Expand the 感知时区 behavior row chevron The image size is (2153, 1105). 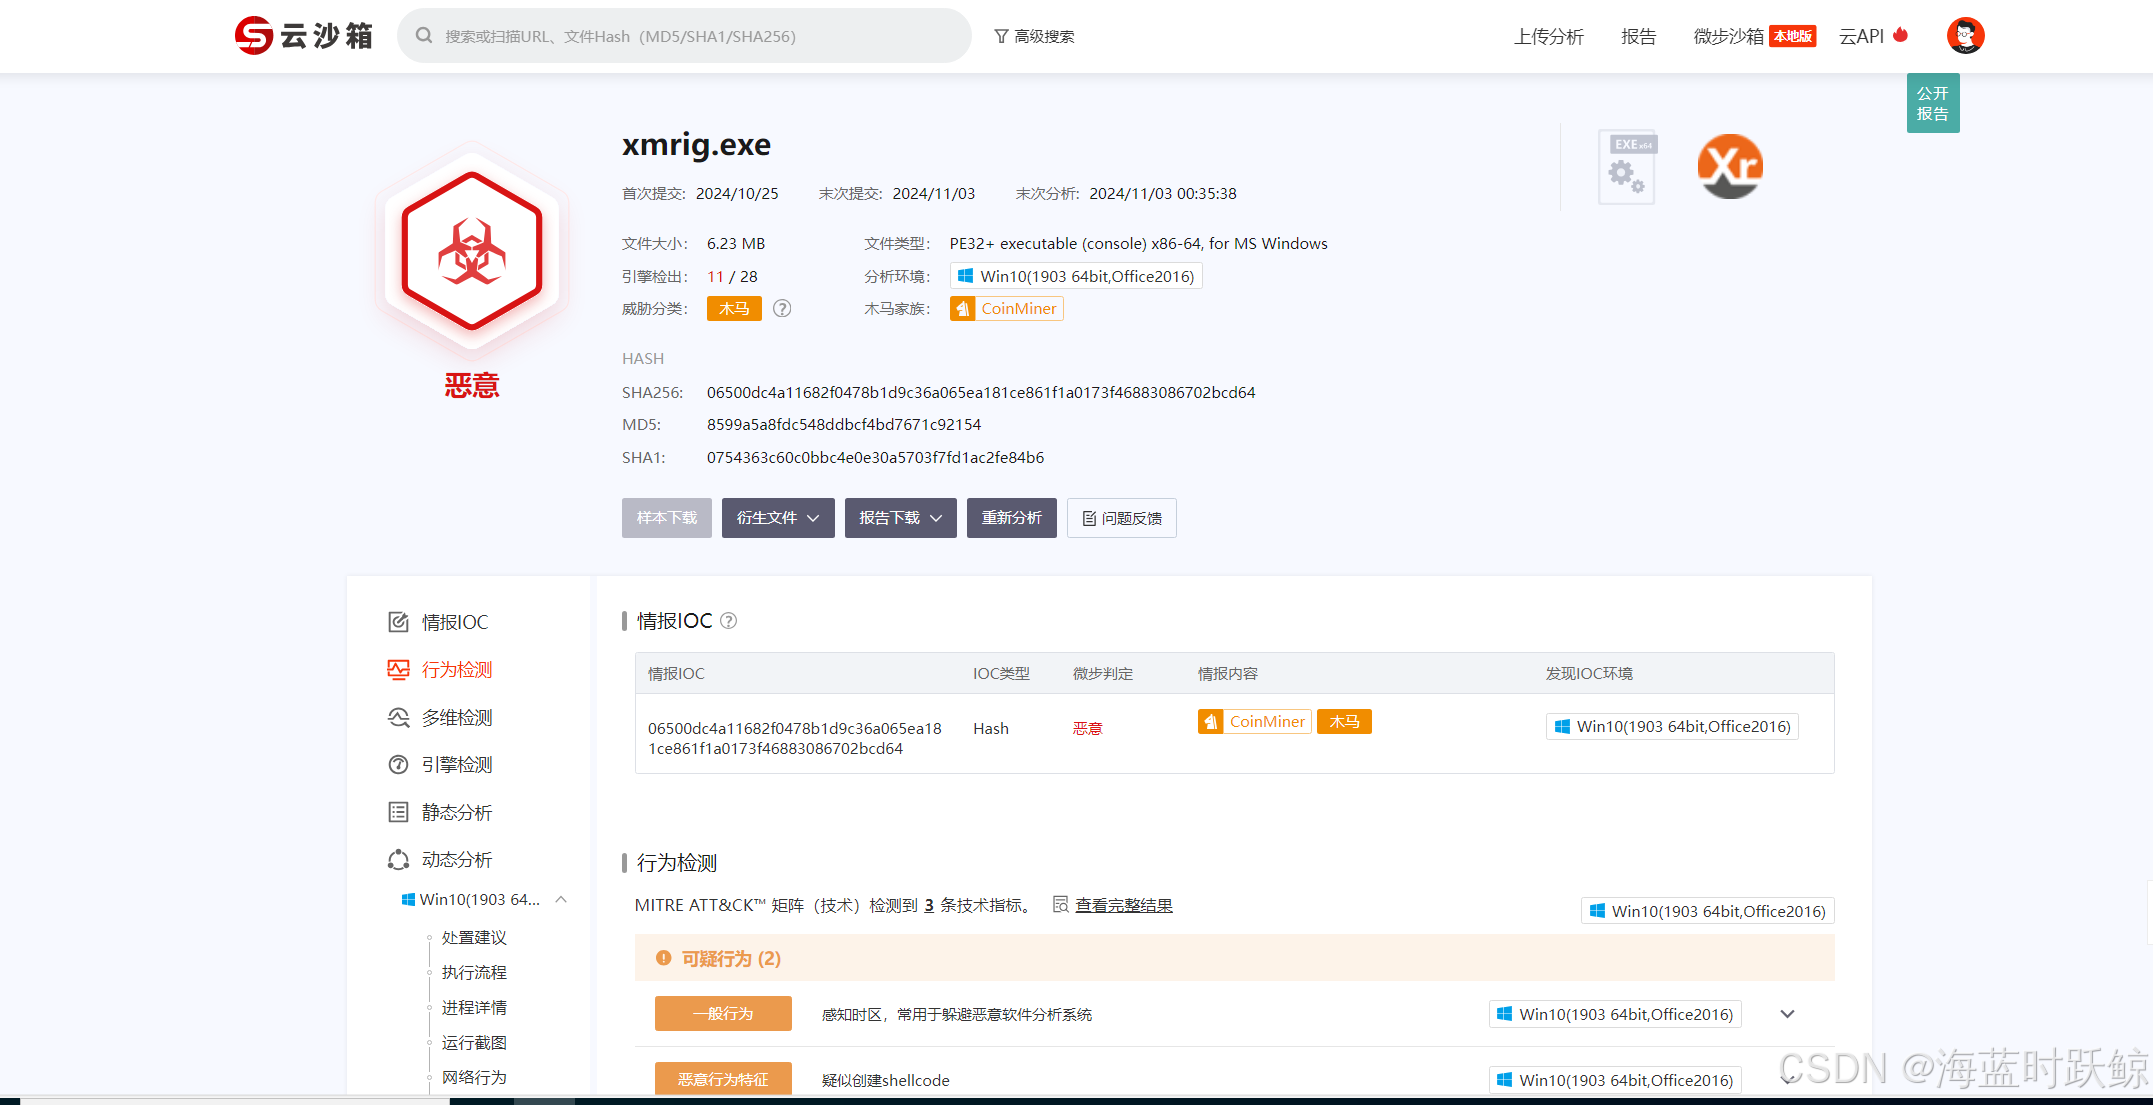[x=1787, y=1014]
